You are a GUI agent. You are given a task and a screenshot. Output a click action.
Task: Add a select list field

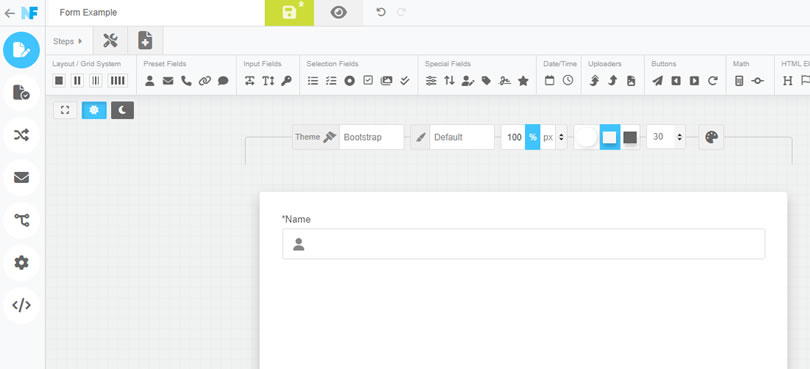point(313,81)
